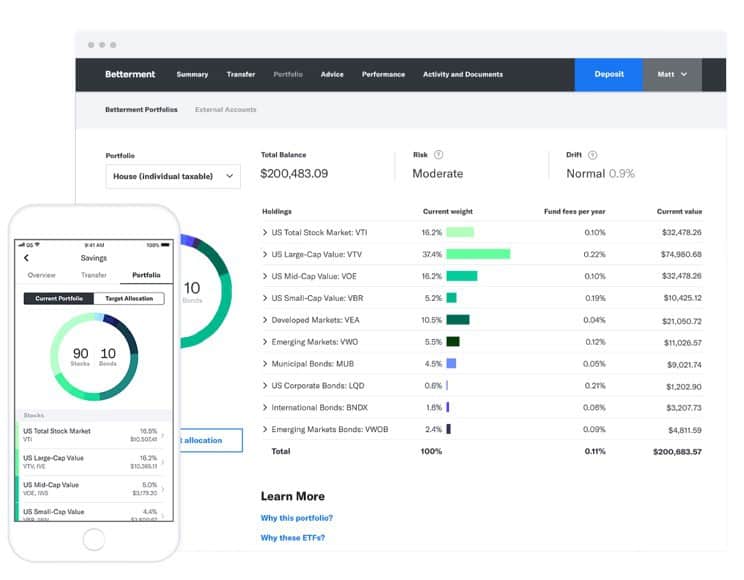This screenshot has width=744, height=580.
Task: Click the partially hidden allocation button
Action: 211,440
